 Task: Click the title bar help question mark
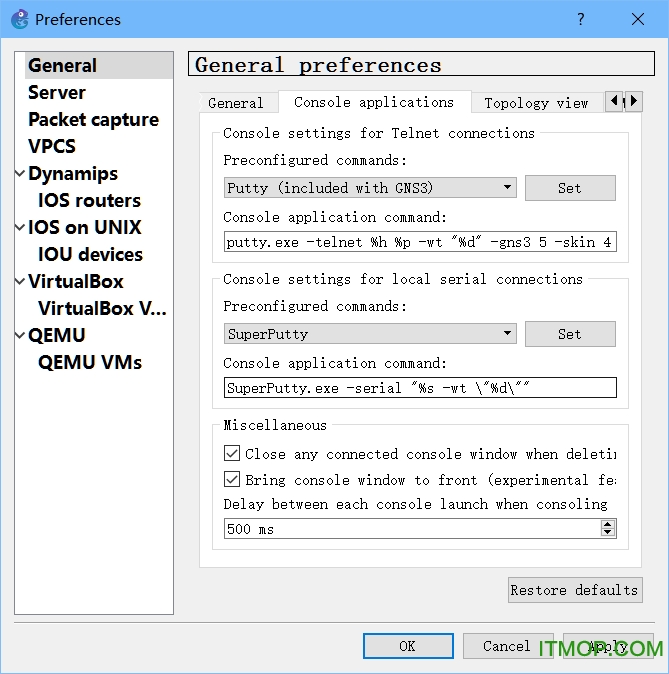581,19
